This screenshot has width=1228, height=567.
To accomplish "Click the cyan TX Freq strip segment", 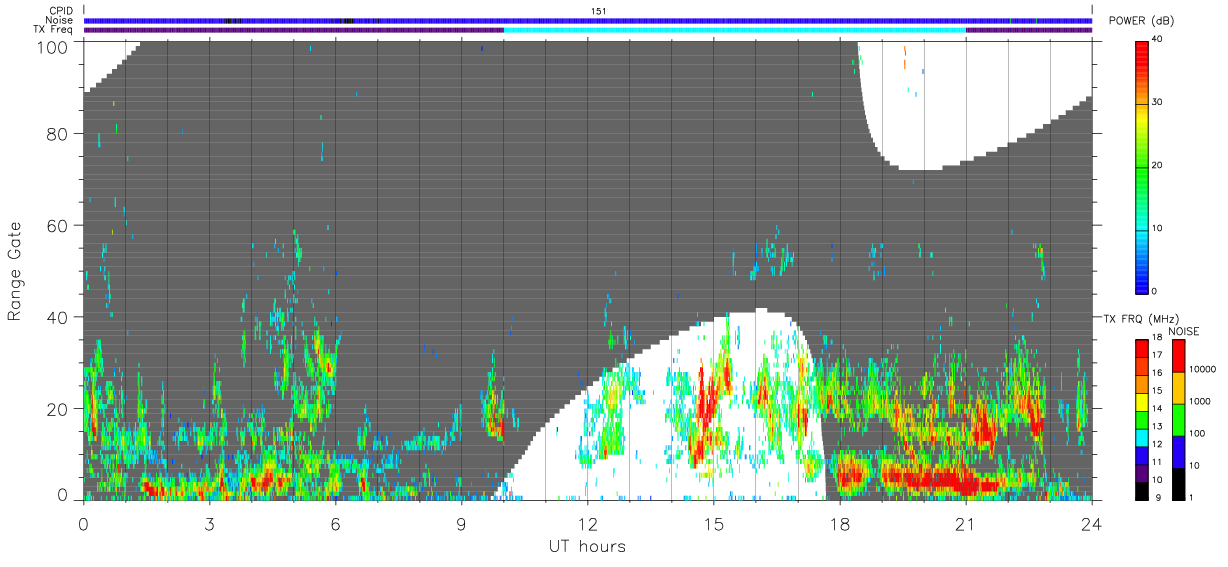I will (x=735, y=29).
